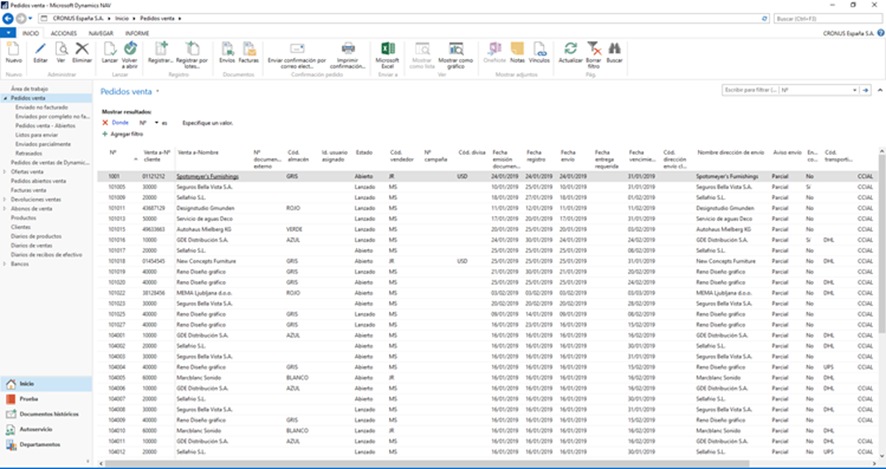Viewport: 886px width, 469px height.
Task: Open Registrar por lotes icon
Action: 192,49
